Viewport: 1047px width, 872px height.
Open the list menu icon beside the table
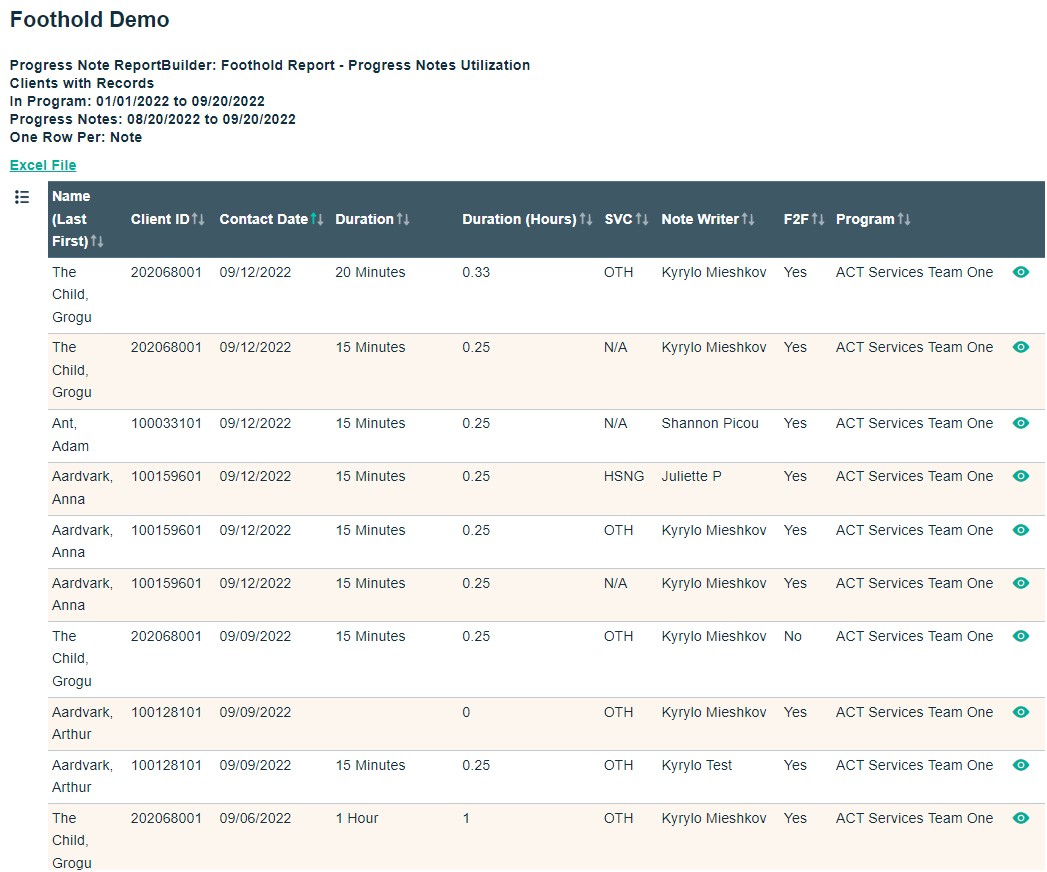[22, 197]
